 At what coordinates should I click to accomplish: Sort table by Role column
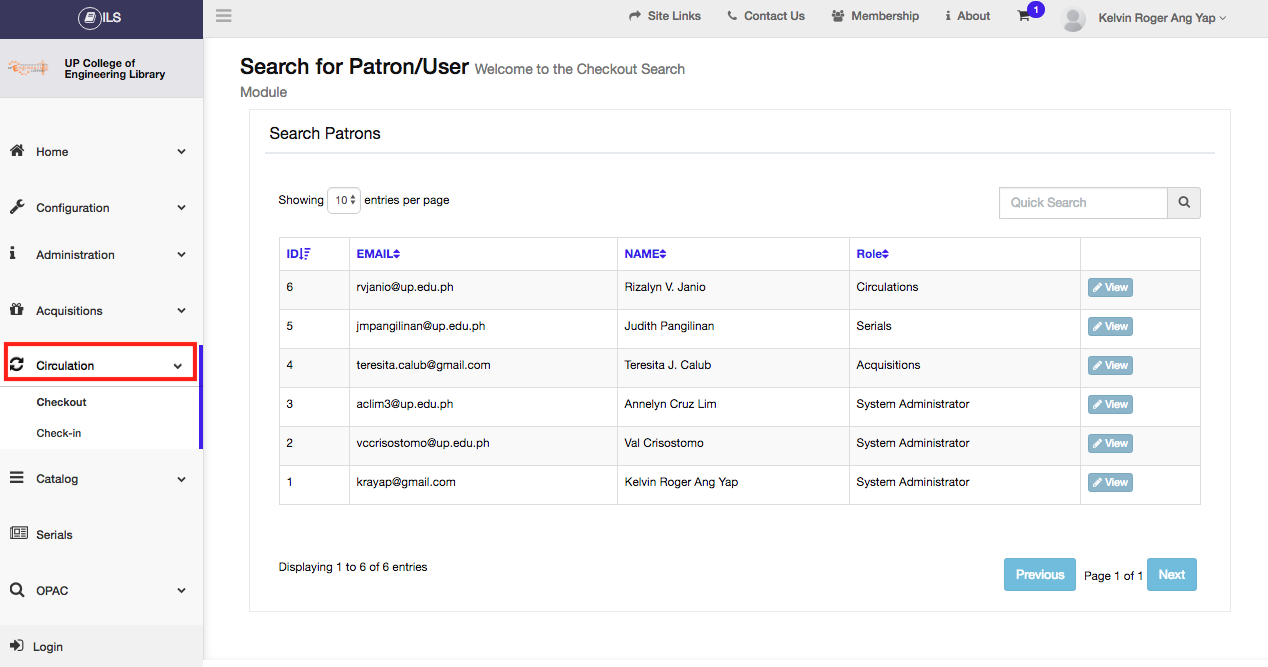[x=872, y=254]
